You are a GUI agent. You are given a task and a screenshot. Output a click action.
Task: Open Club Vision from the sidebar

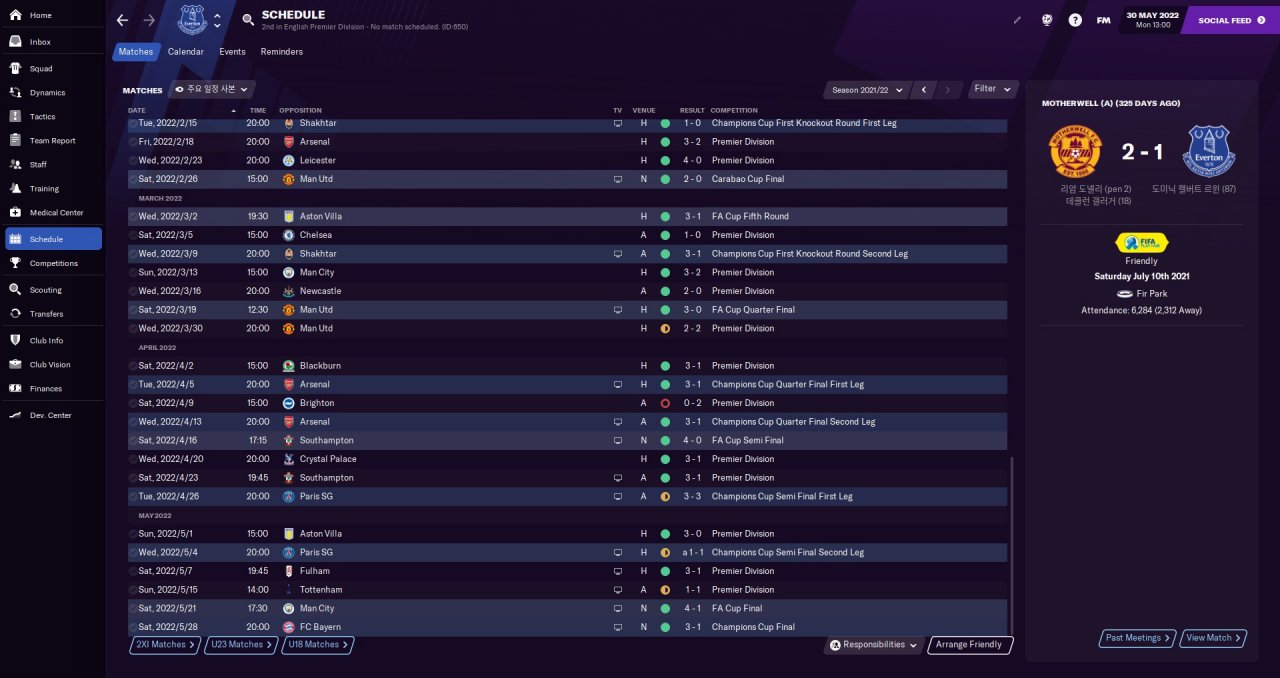[x=53, y=364]
